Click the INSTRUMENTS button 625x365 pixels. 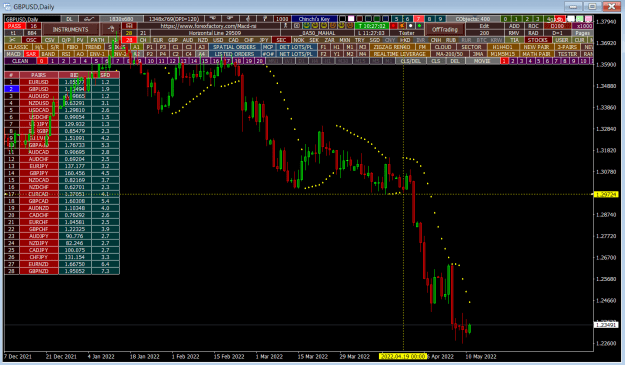[x=71, y=29]
